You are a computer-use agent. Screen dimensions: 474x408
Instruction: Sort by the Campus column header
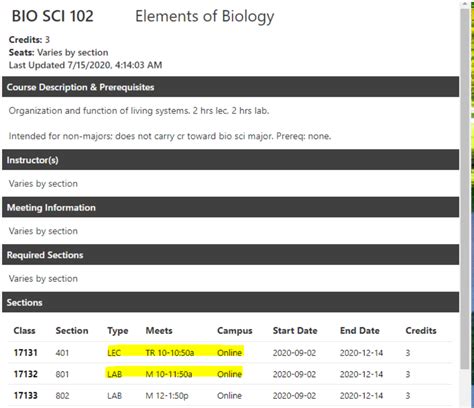[235, 331]
